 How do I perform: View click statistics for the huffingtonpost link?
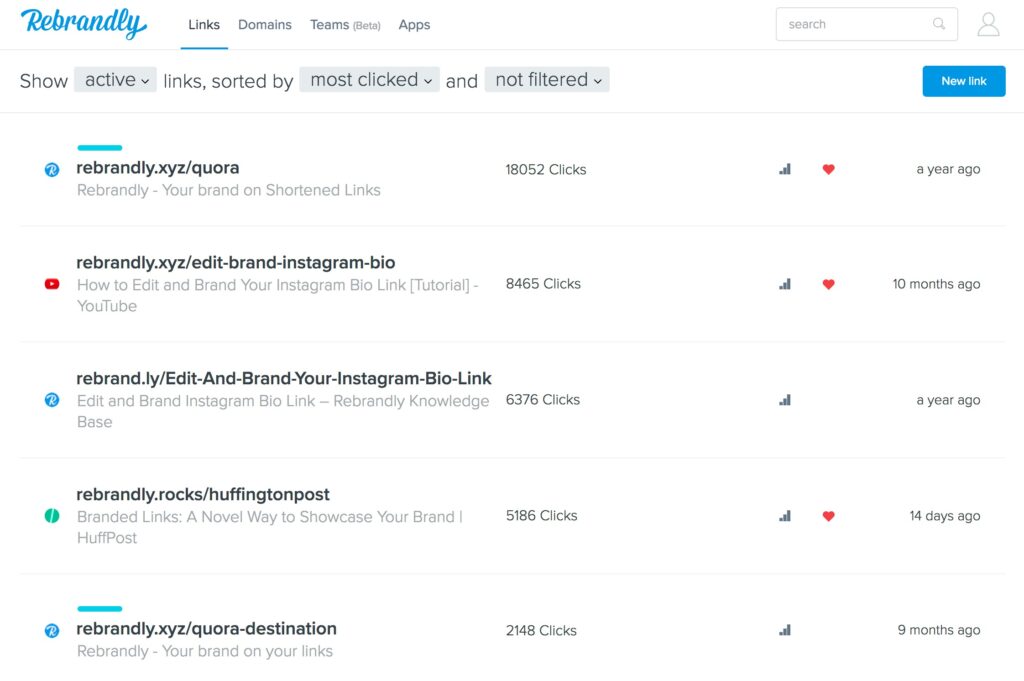pyautogui.click(x=784, y=516)
